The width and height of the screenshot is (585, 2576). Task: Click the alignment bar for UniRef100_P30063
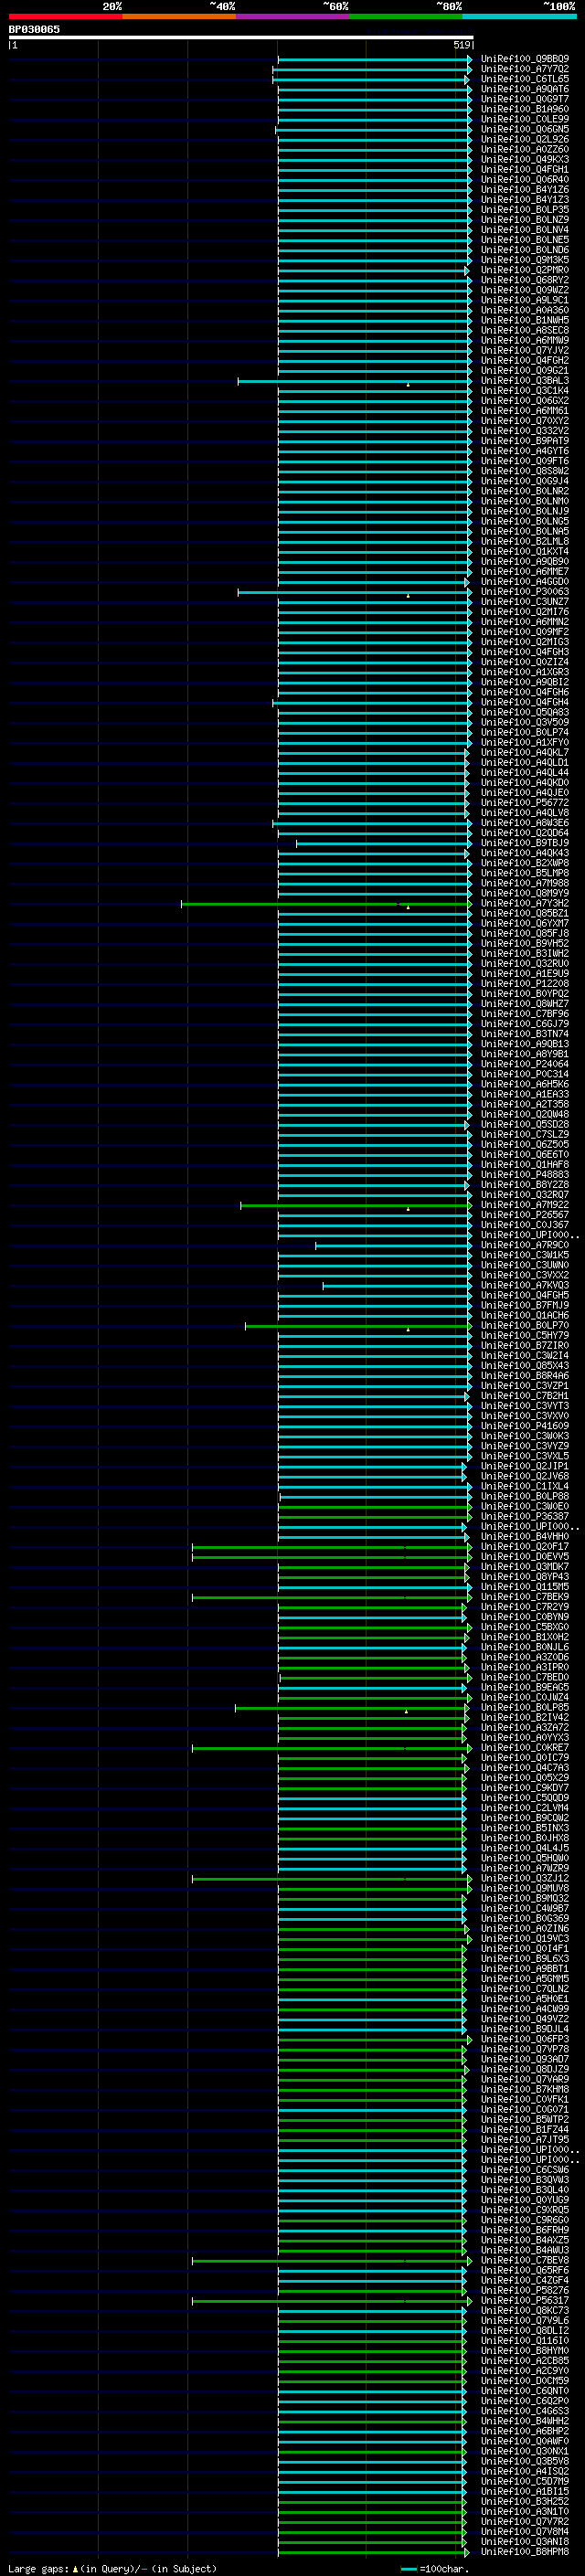354,592
